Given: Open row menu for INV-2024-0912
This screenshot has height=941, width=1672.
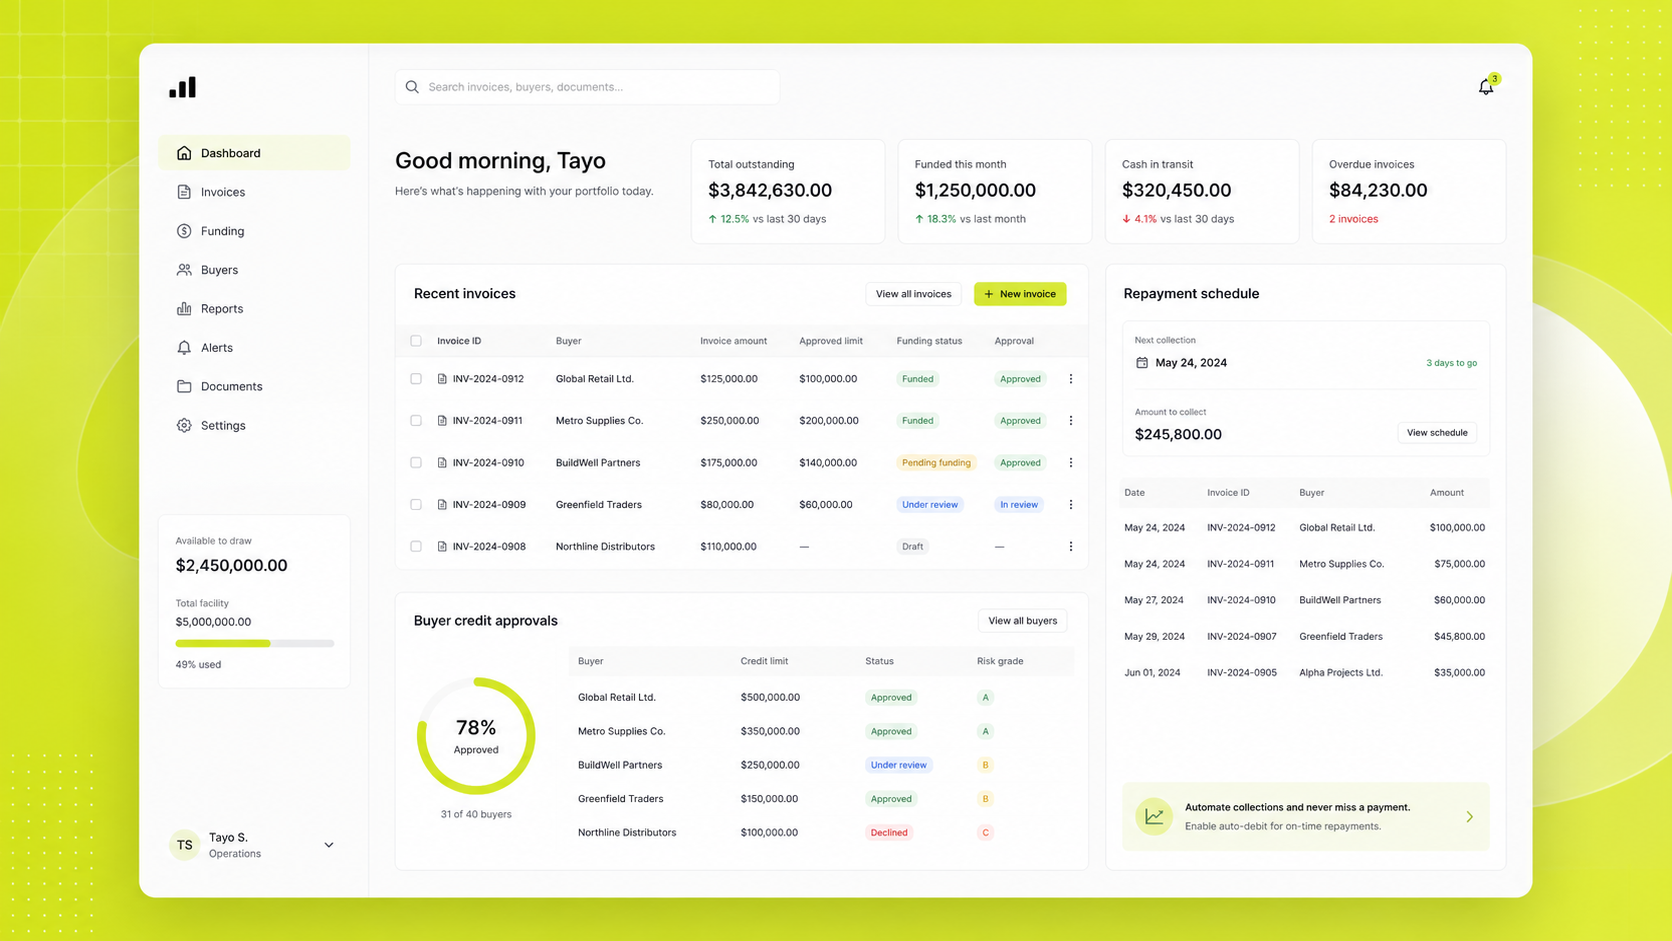Looking at the screenshot, I should [x=1071, y=379].
